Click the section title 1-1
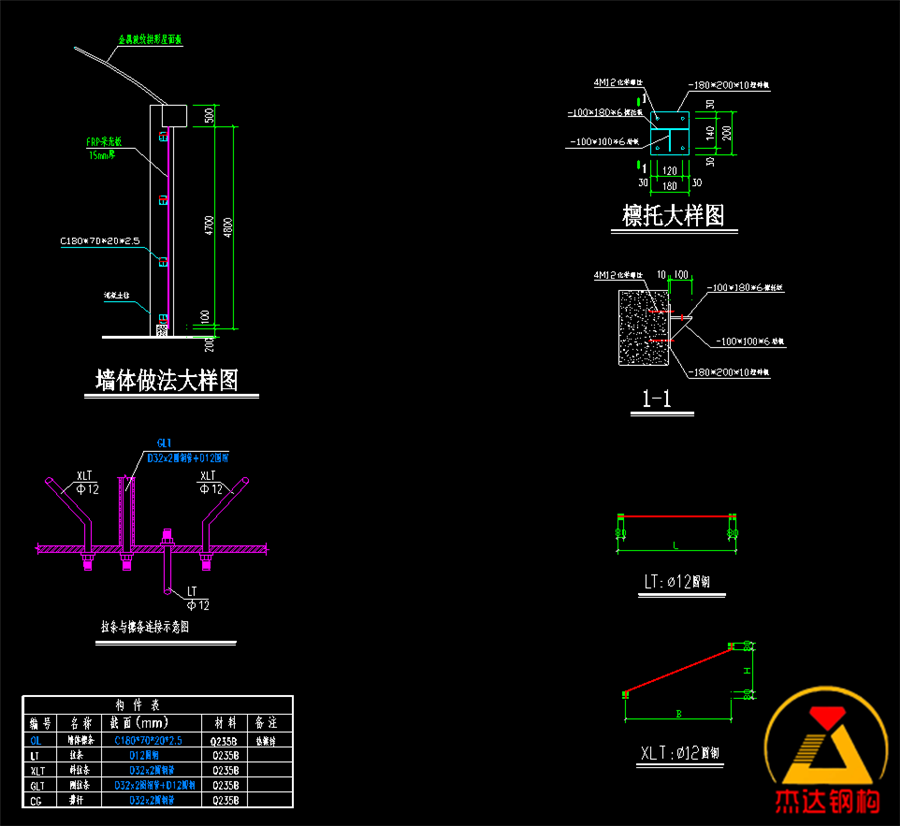Viewport: 900px width, 826px height. [657, 398]
